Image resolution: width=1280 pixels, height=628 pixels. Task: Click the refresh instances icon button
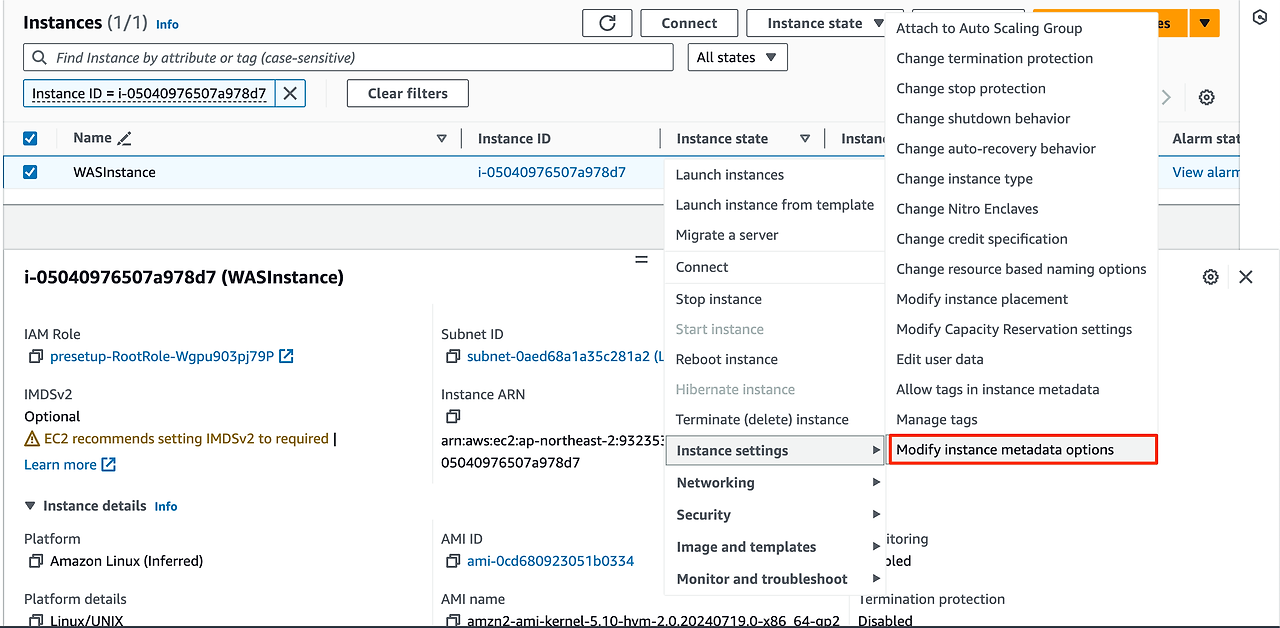coord(607,23)
